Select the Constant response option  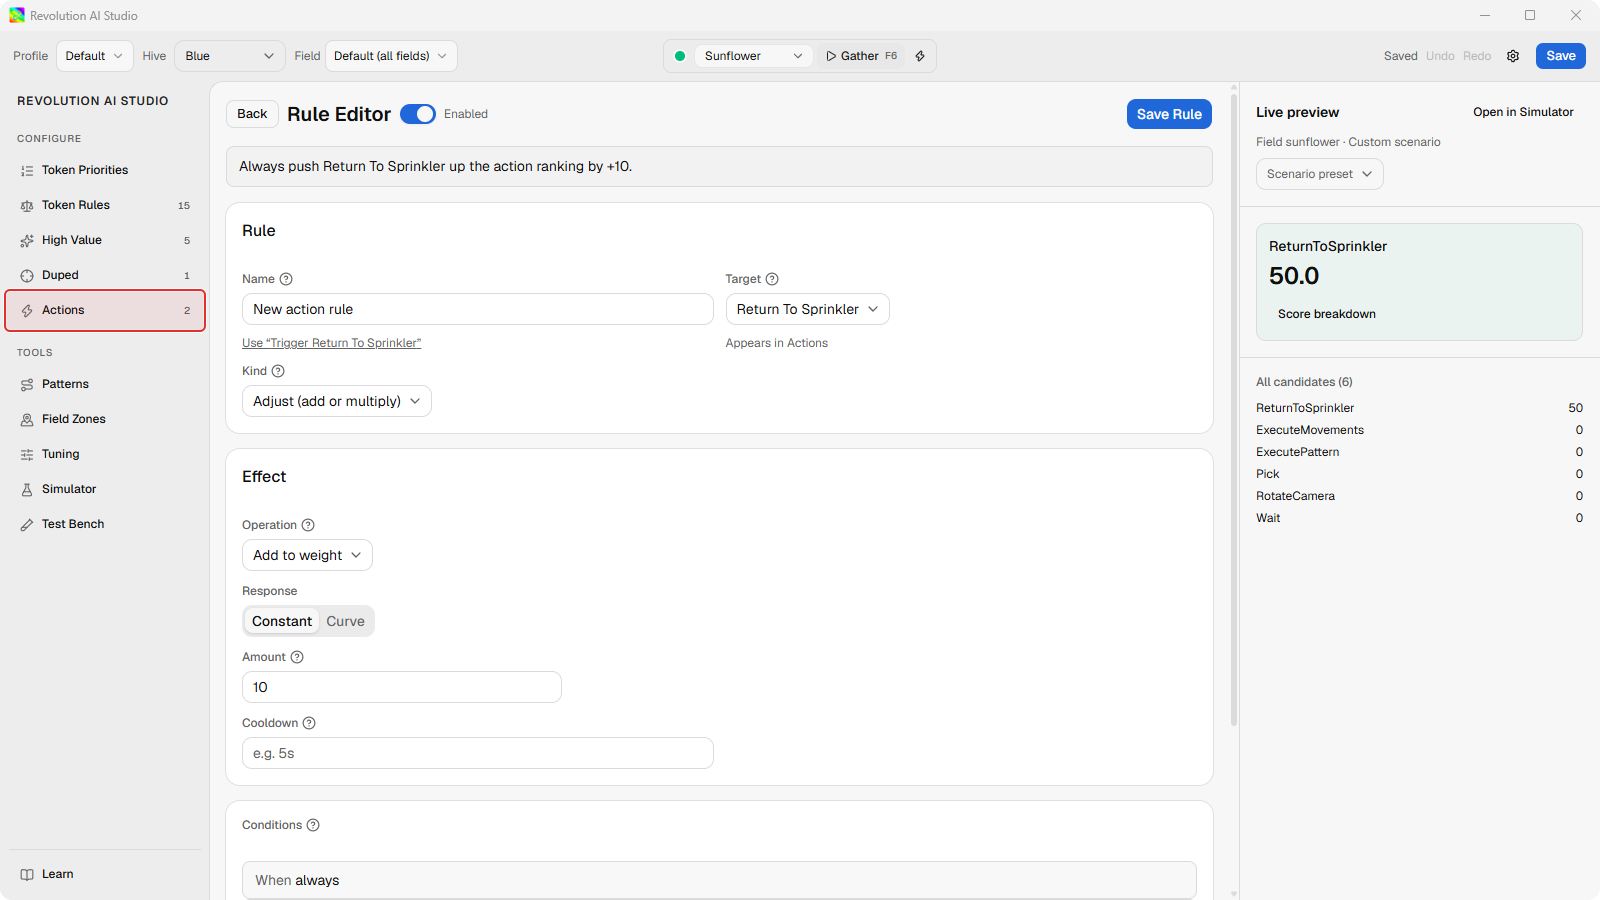pyautogui.click(x=282, y=621)
